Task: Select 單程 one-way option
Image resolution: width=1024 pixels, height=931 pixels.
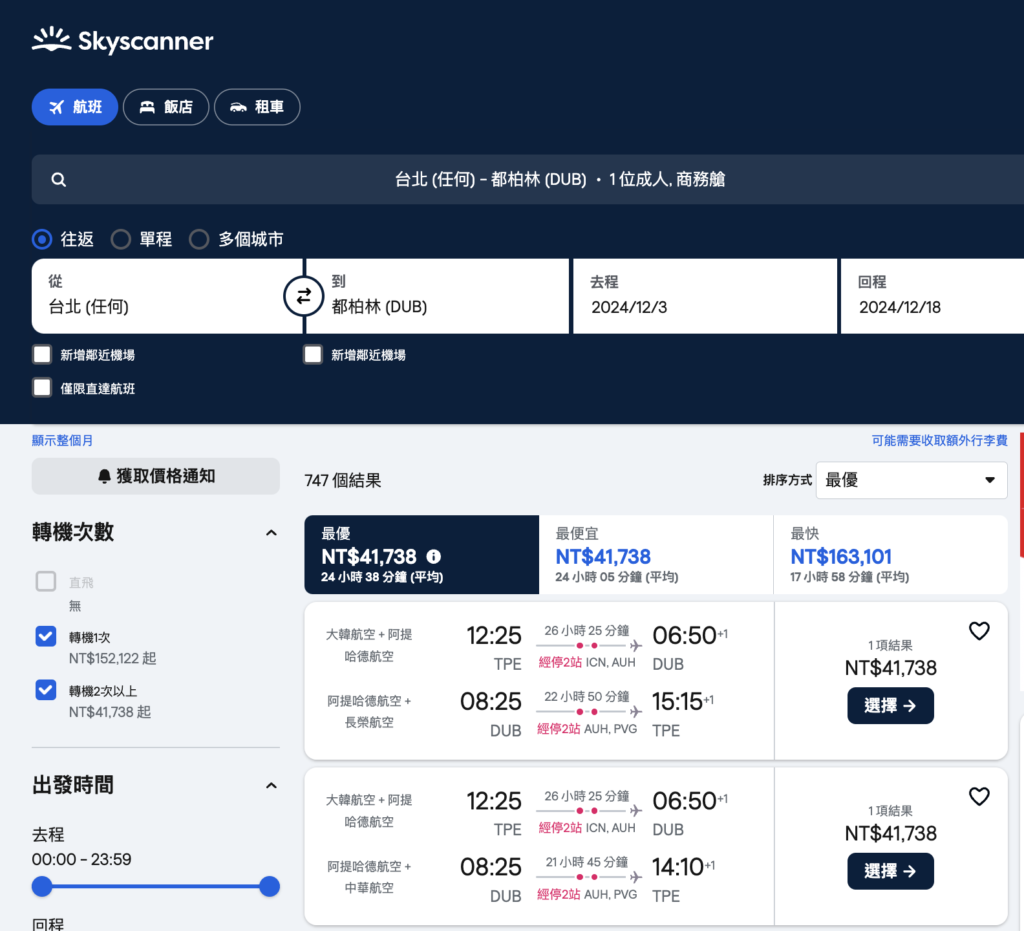Action: [x=121, y=240]
